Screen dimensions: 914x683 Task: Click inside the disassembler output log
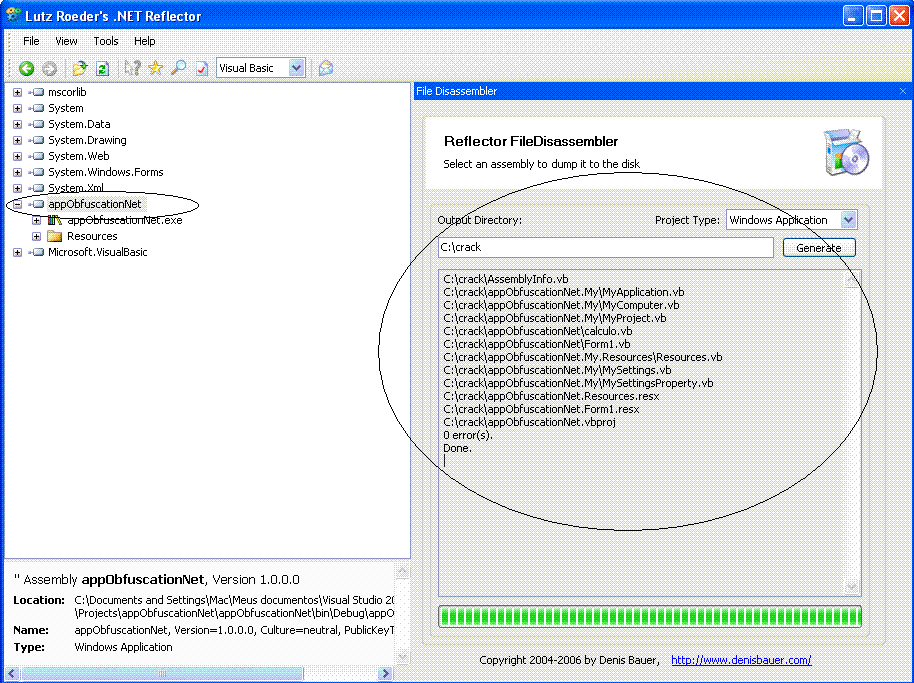[x=641, y=433]
